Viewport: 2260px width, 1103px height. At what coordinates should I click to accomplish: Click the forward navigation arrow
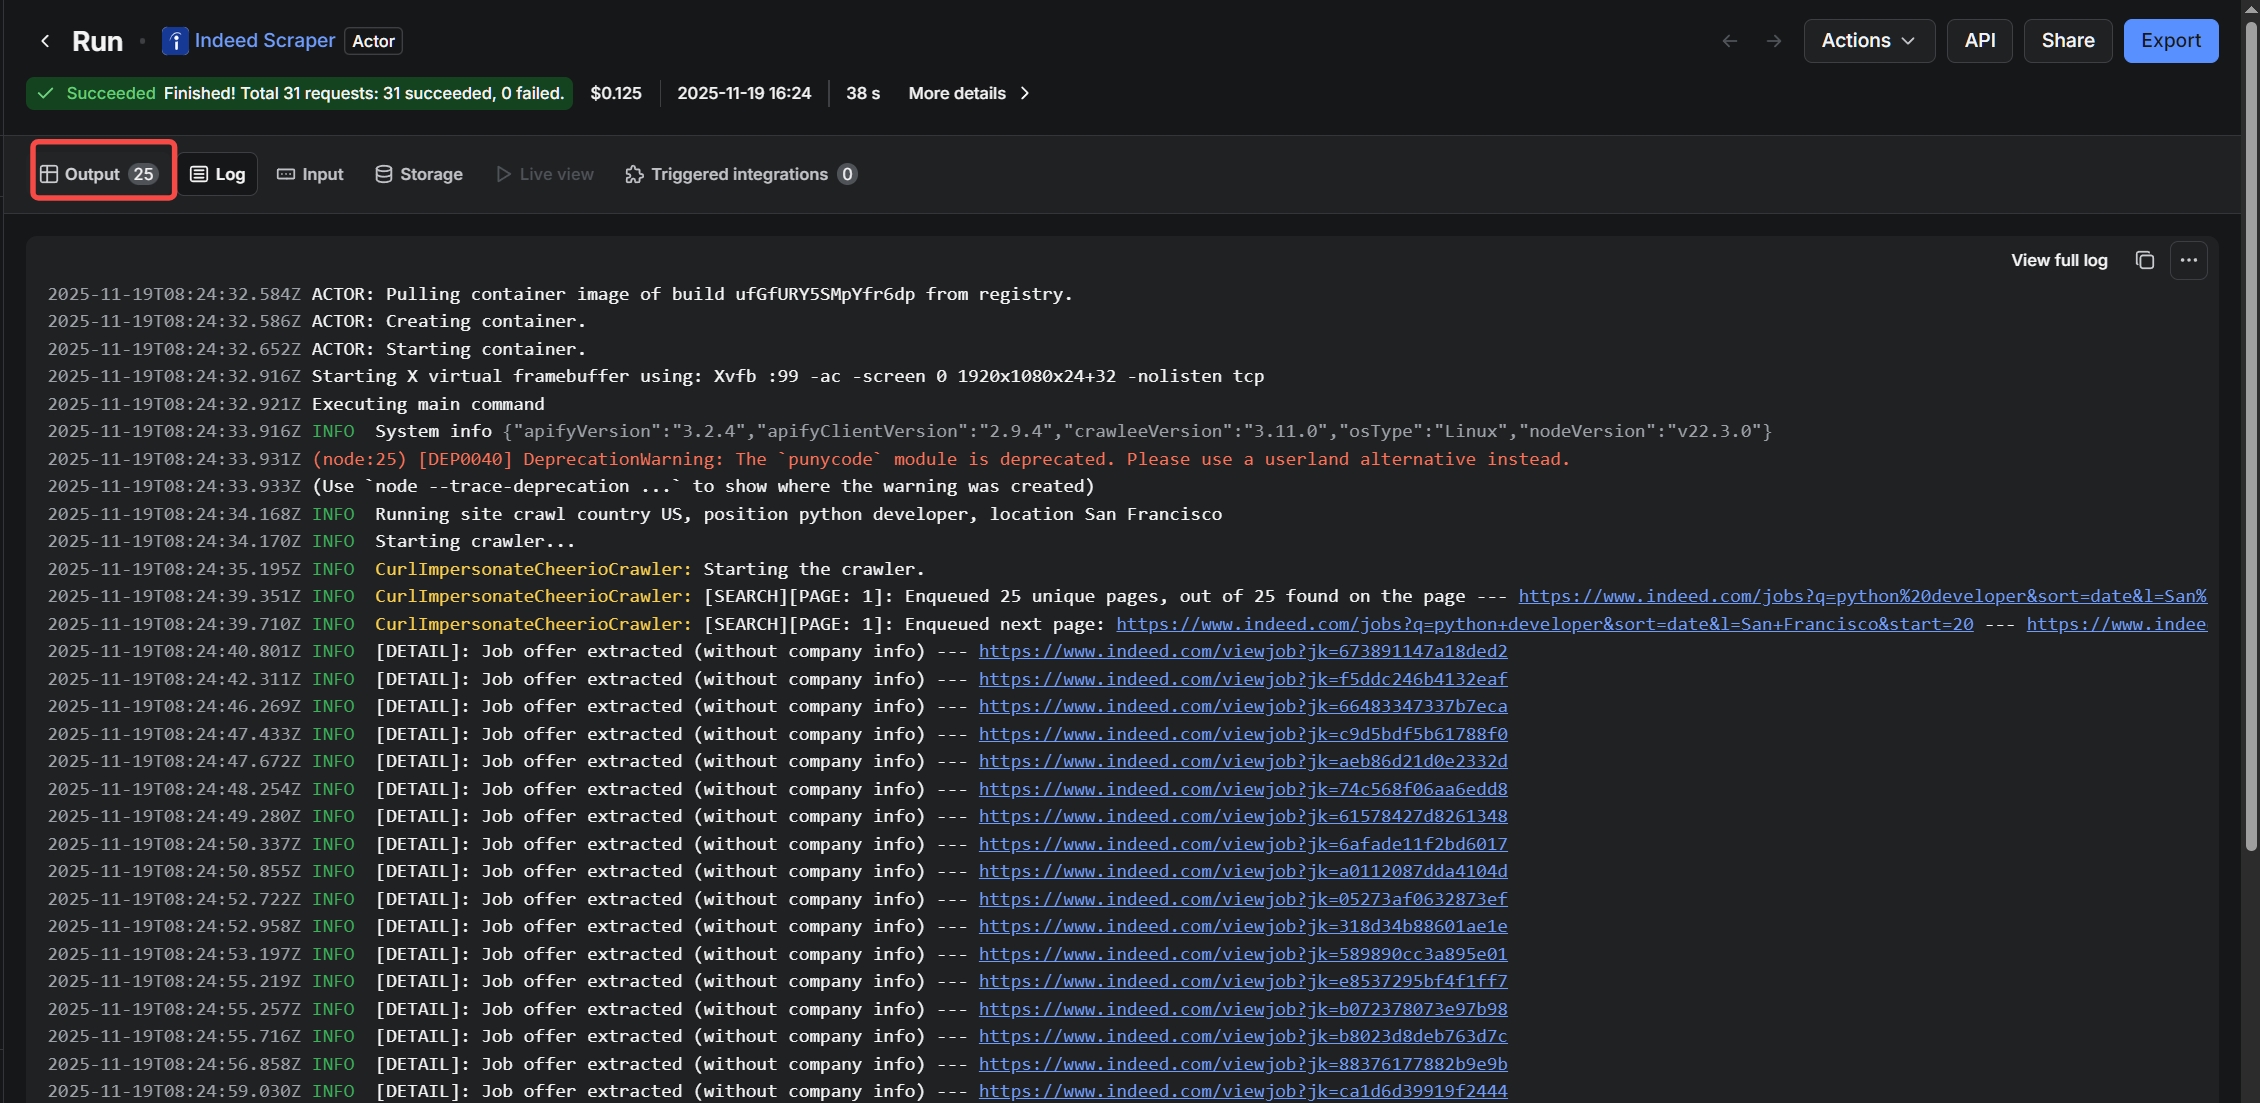1773,41
